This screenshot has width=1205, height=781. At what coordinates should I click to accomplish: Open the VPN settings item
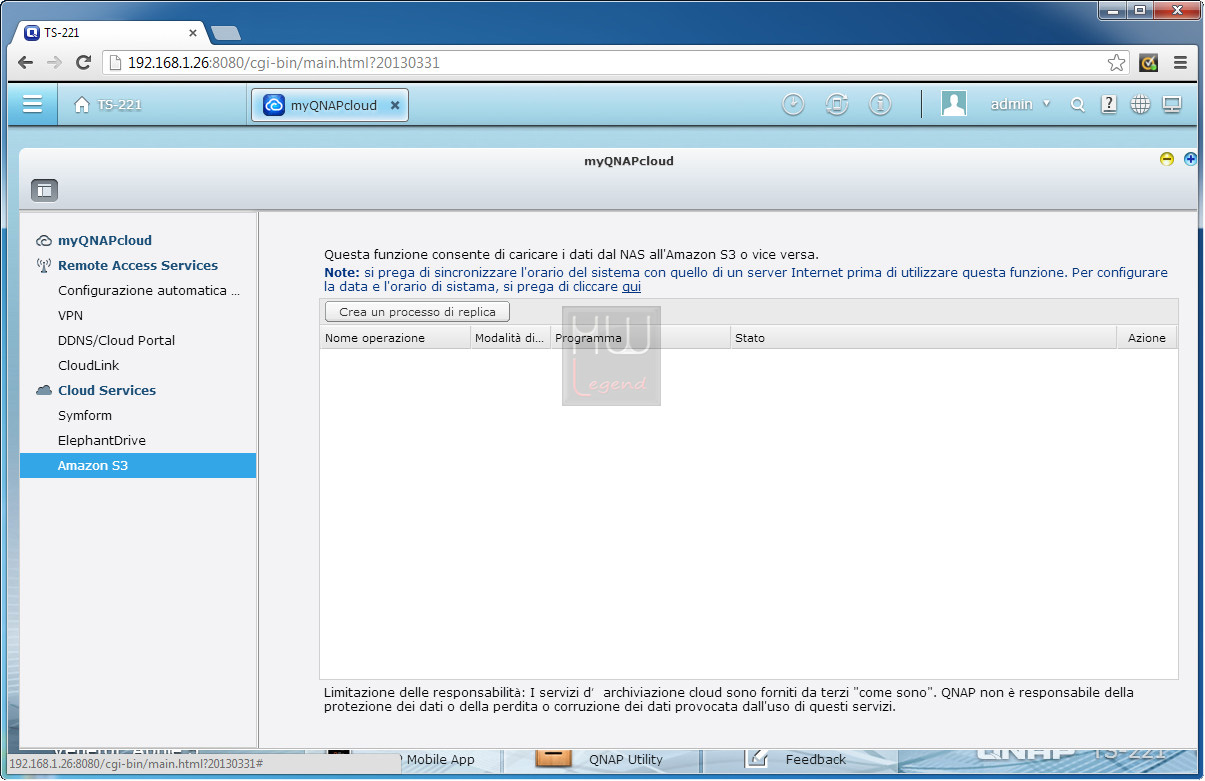(70, 315)
